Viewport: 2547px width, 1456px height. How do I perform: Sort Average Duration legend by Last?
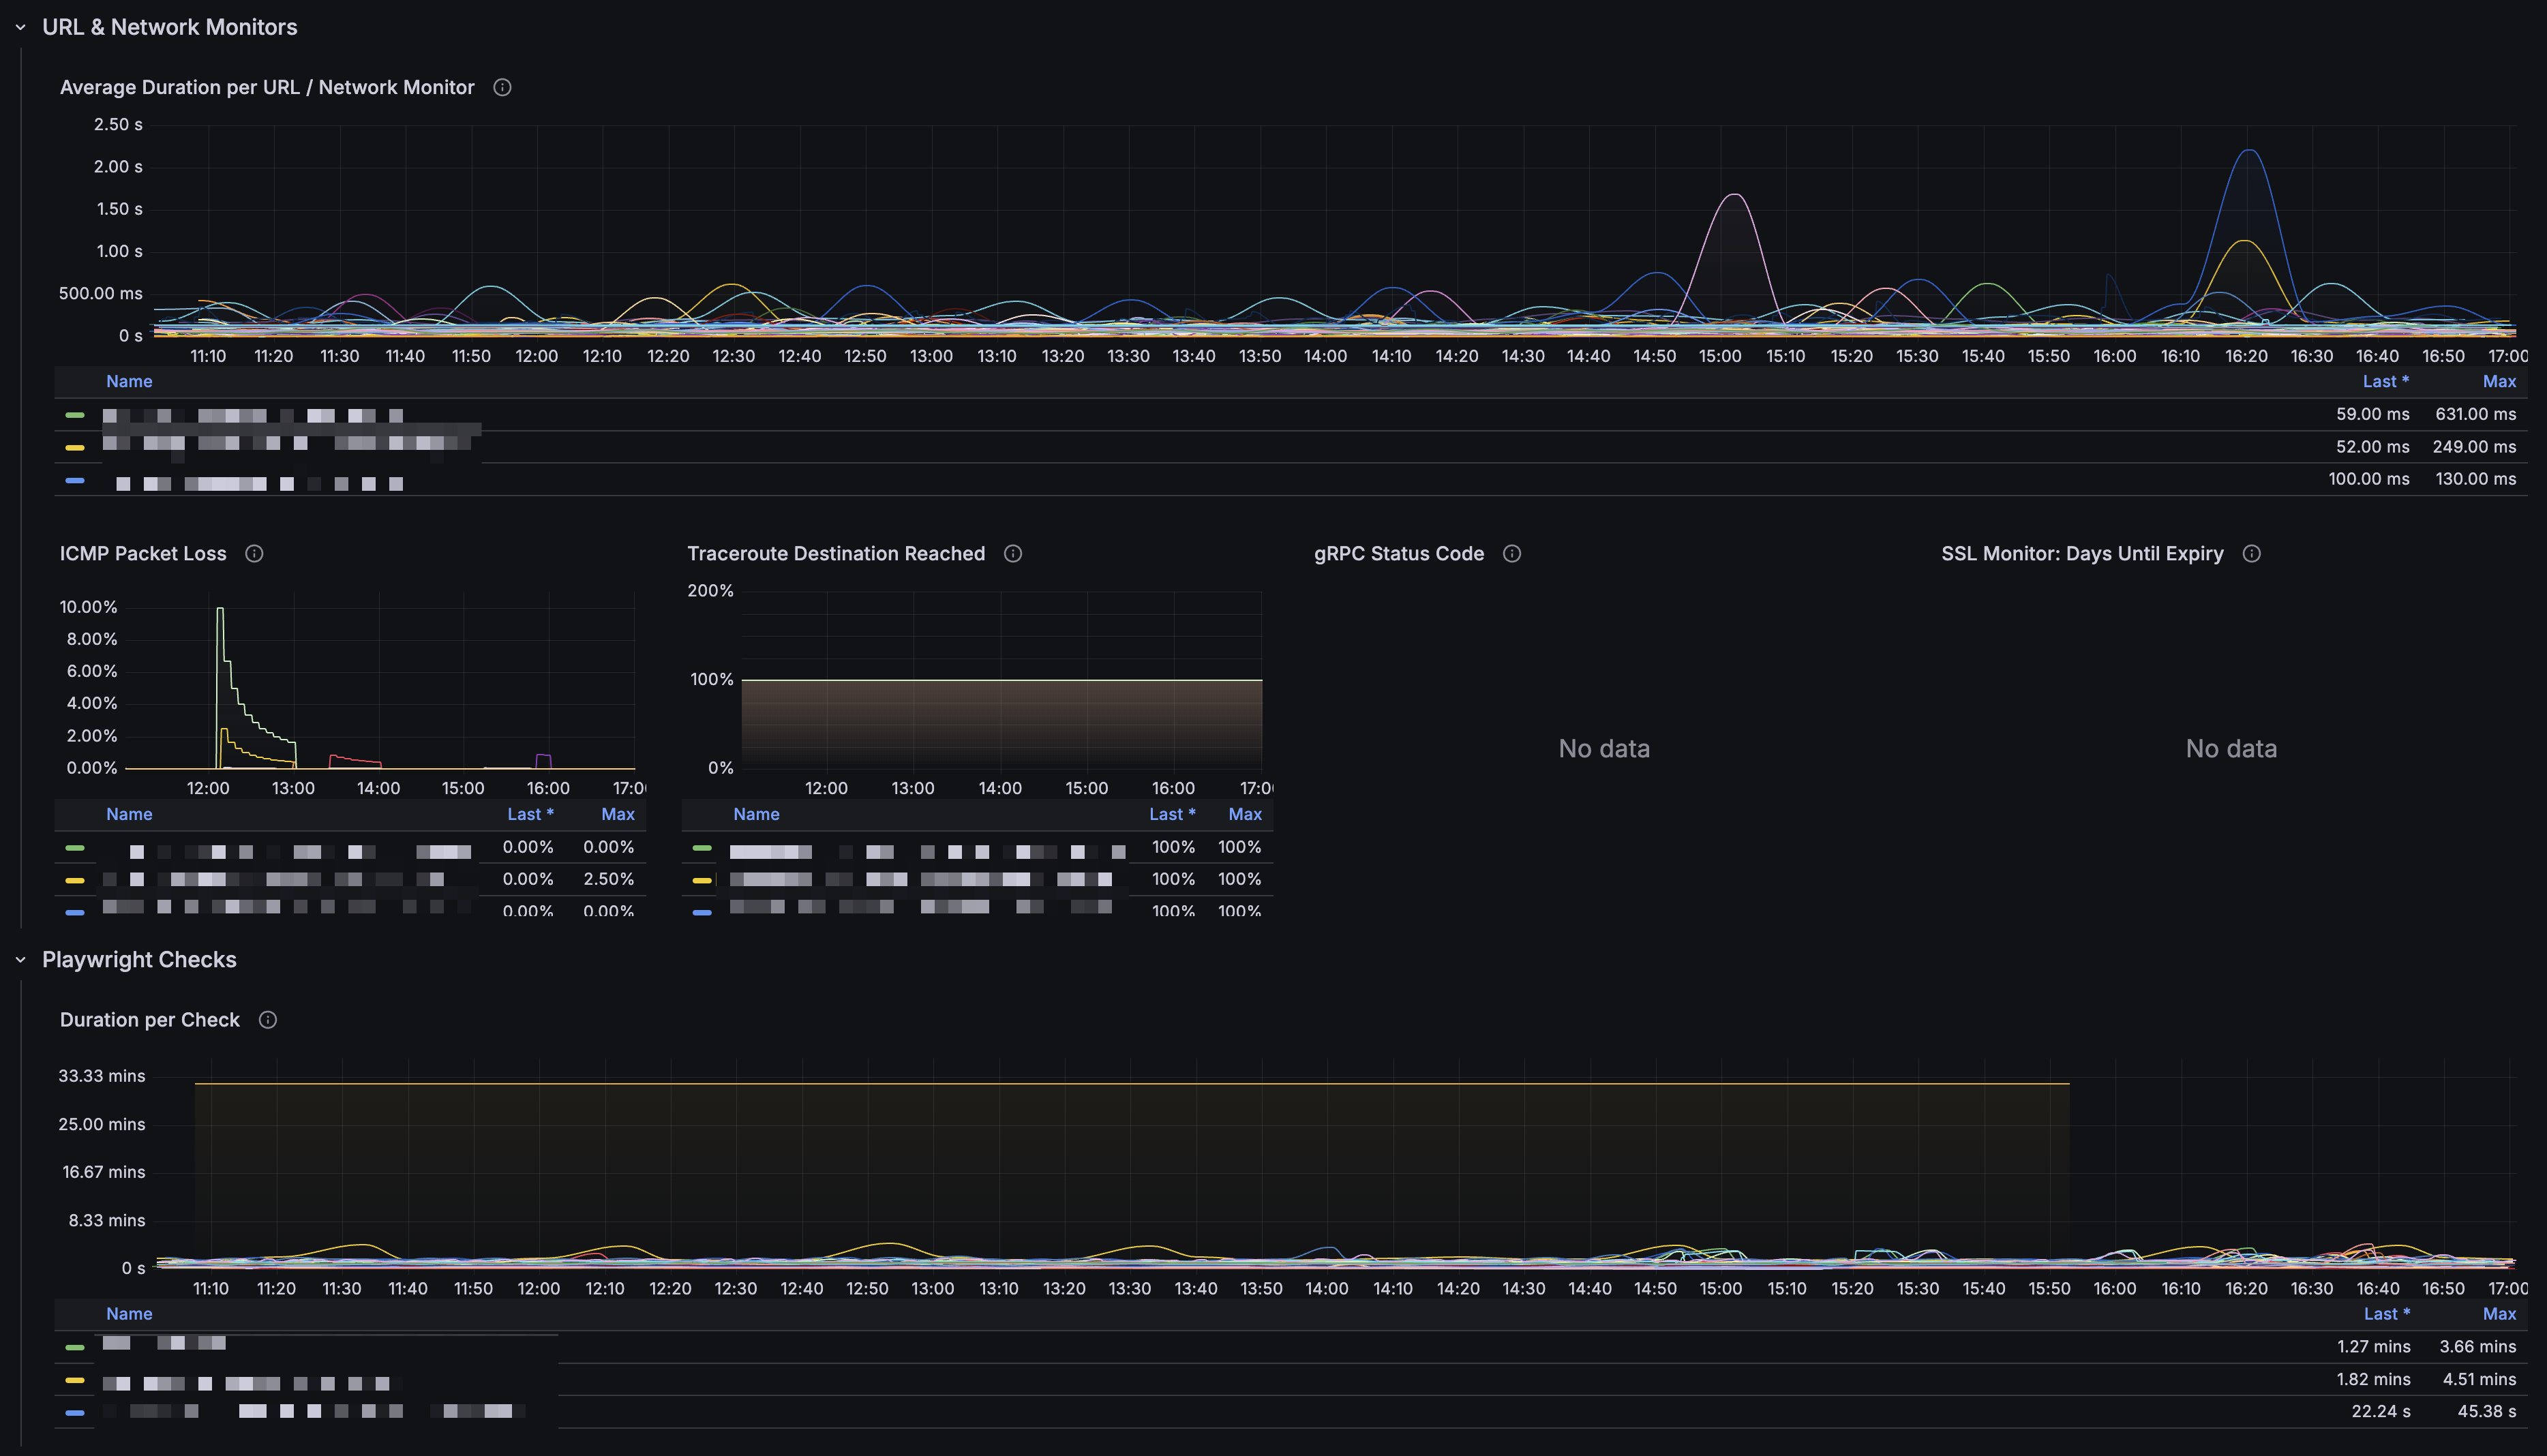[x=2385, y=382]
